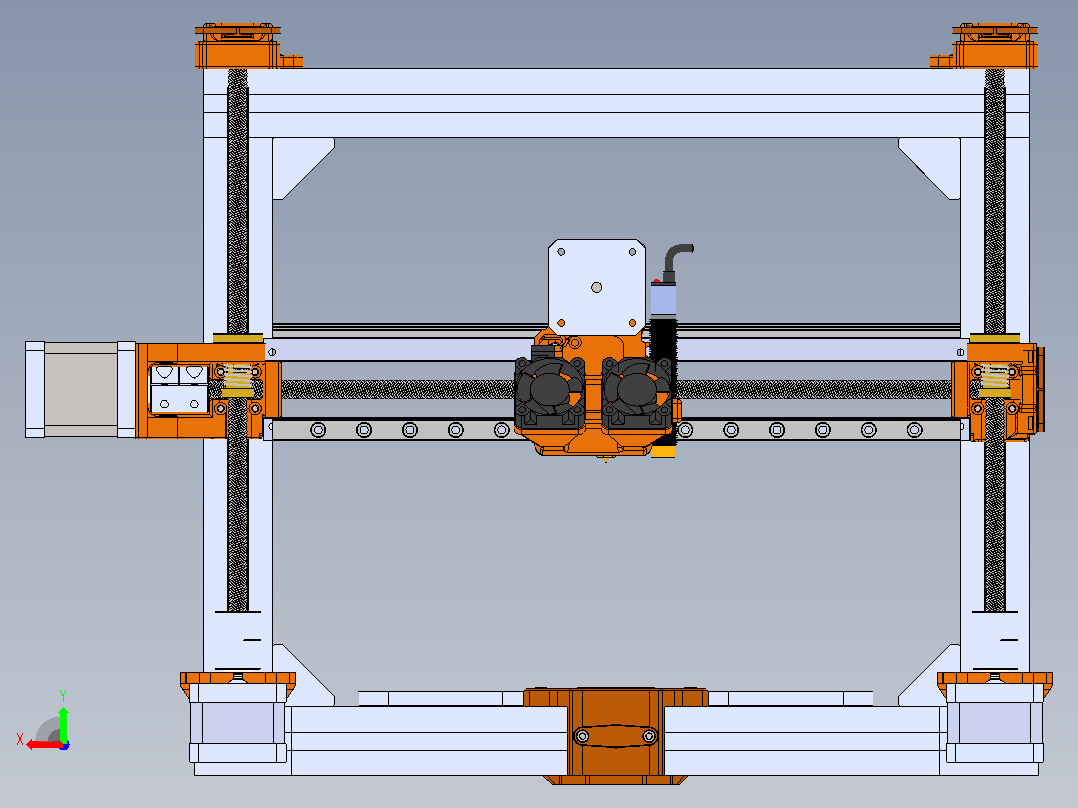
Task: Select the linear rail with bolt holes, left section
Action: pyautogui.click(x=390, y=430)
